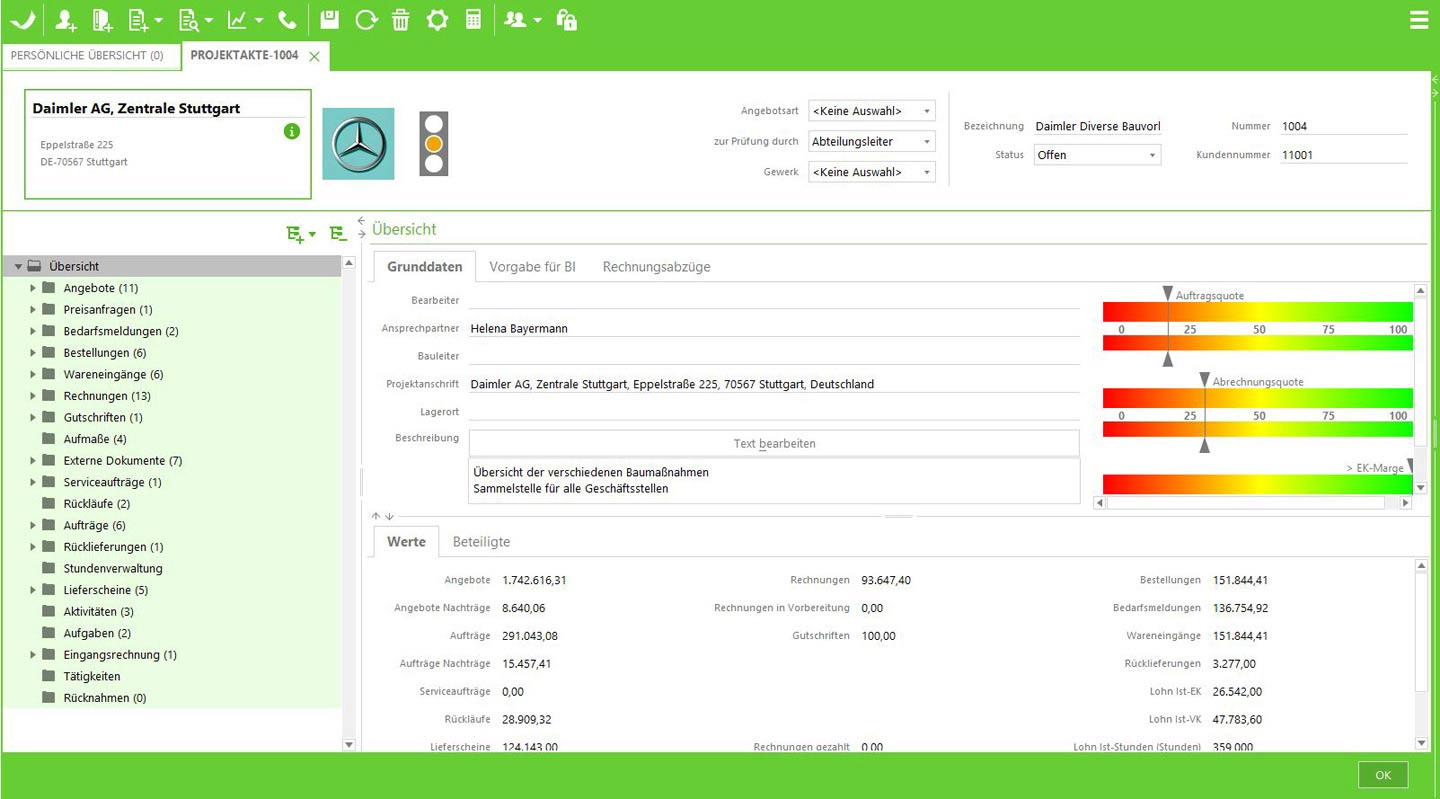Click the Kundennummer field showing 11001
This screenshot has width=1440, height=799.
pos(1343,155)
